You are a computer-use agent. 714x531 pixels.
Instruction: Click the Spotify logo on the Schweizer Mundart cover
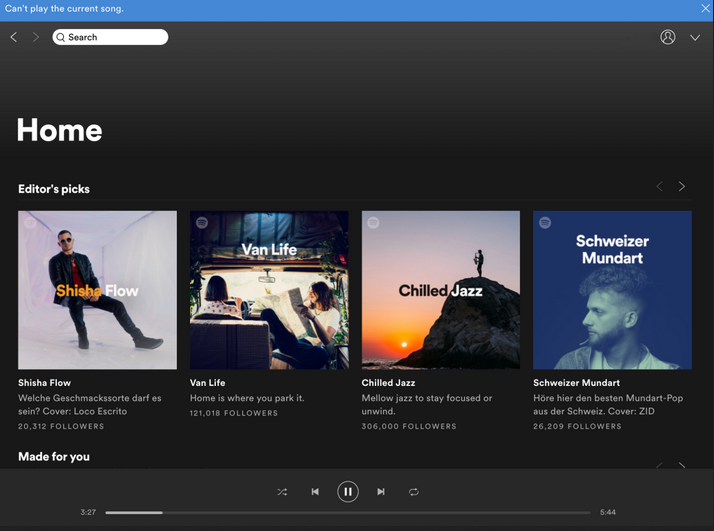click(x=545, y=223)
